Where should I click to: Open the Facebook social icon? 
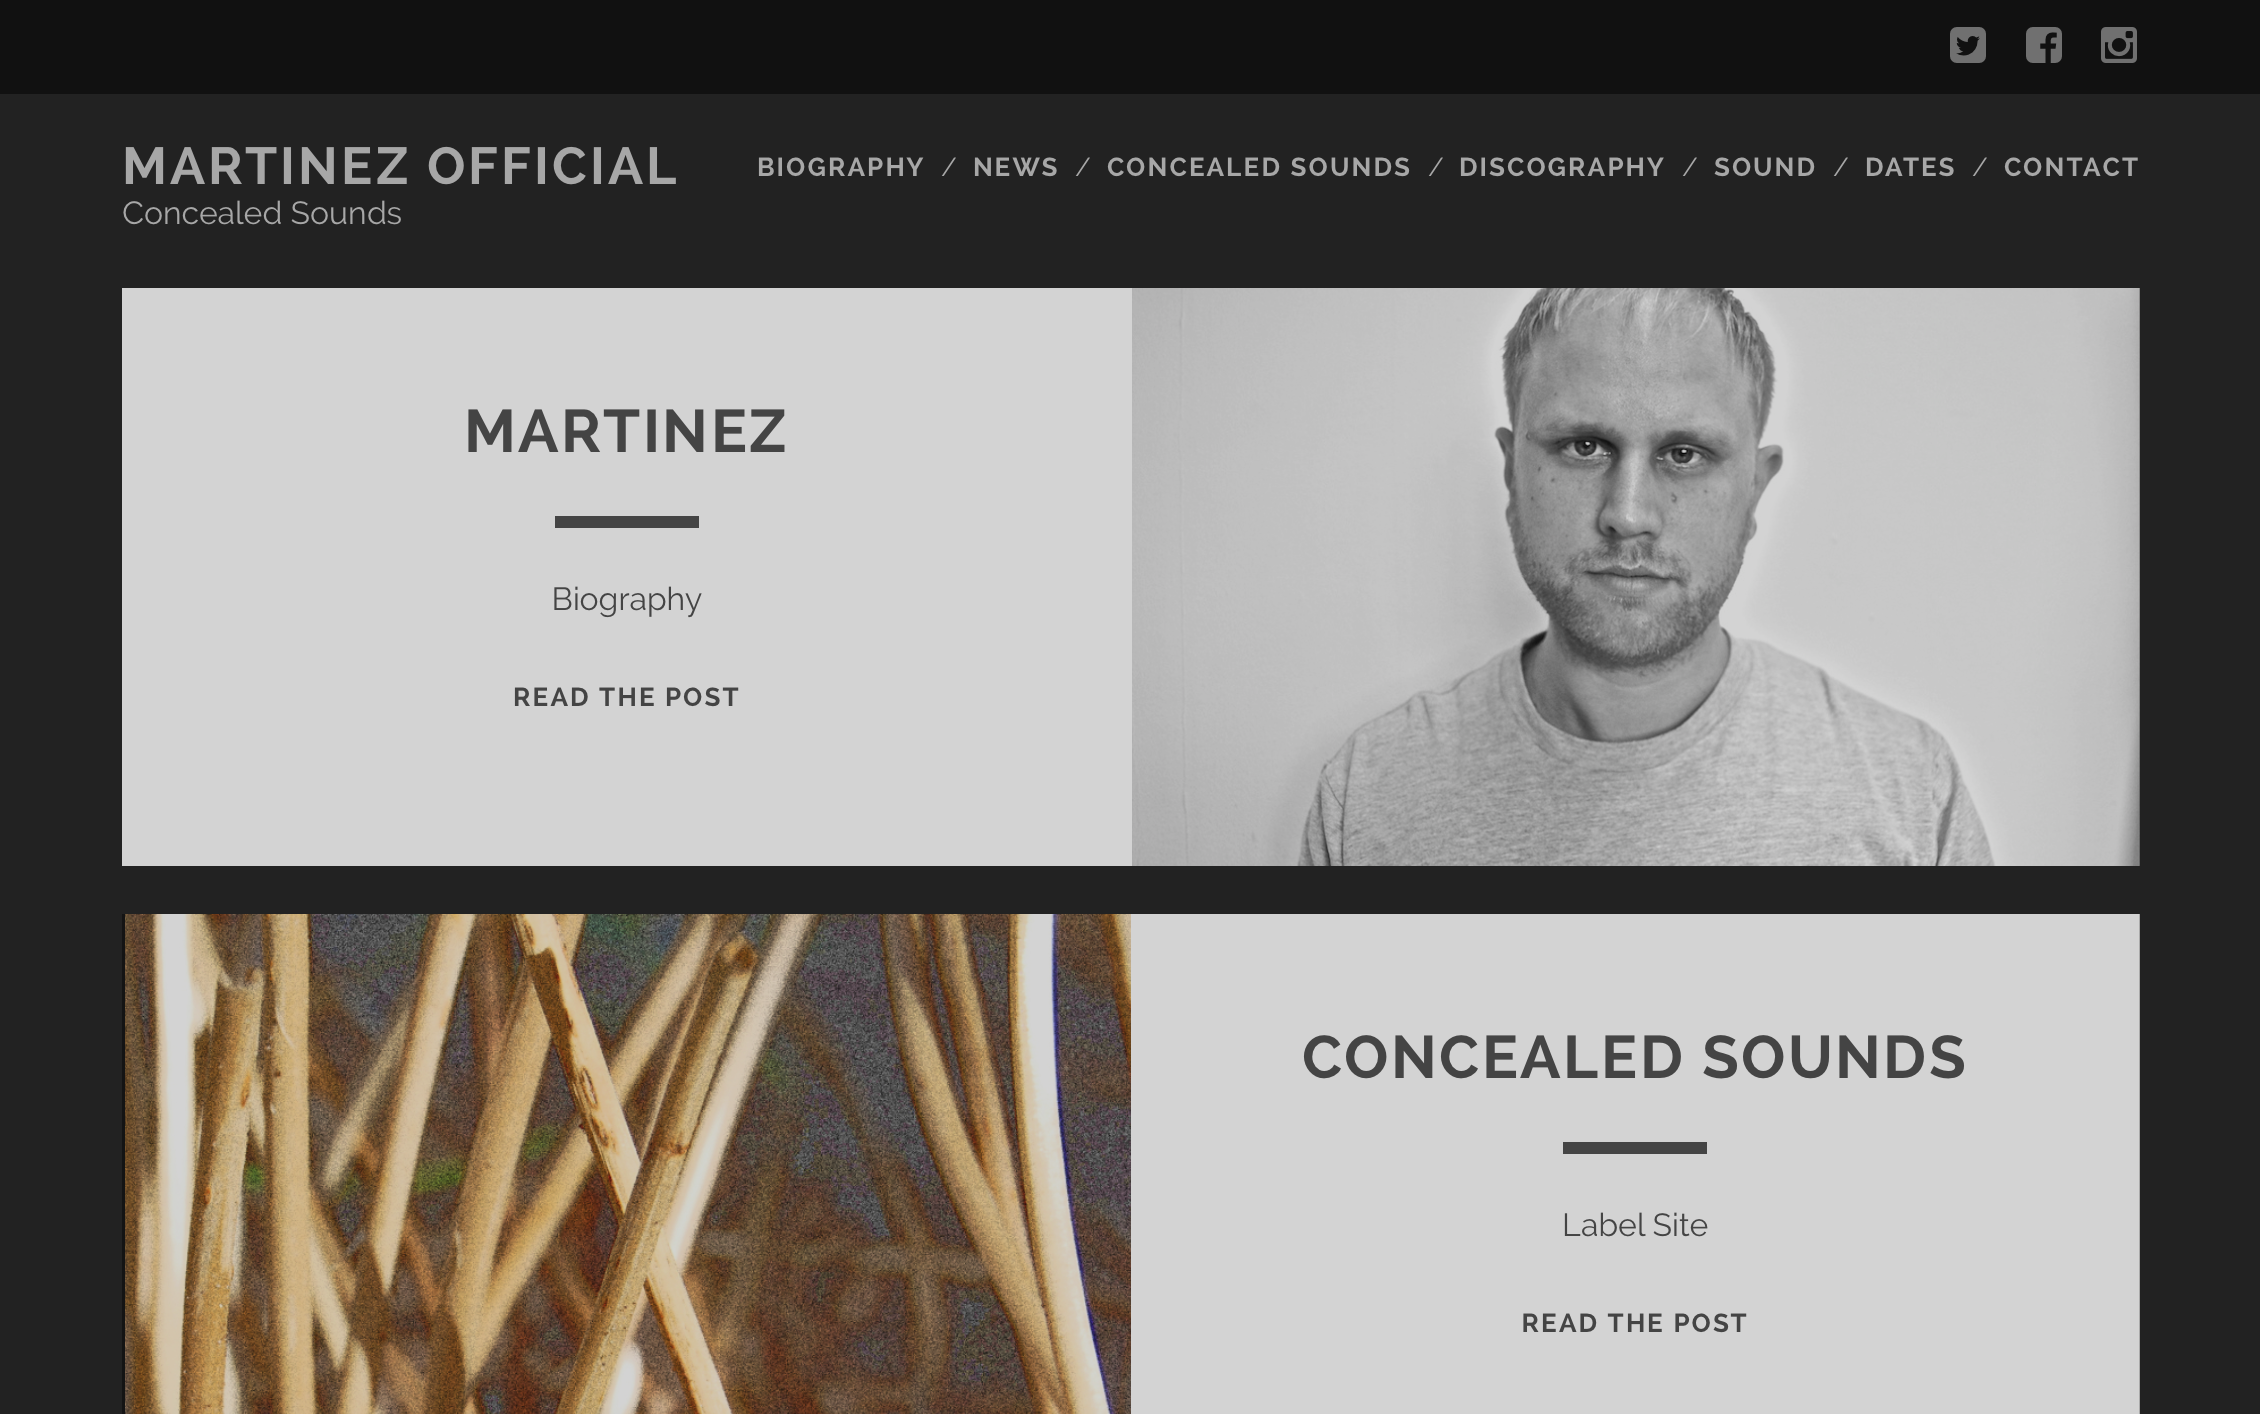[x=2043, y=45]
